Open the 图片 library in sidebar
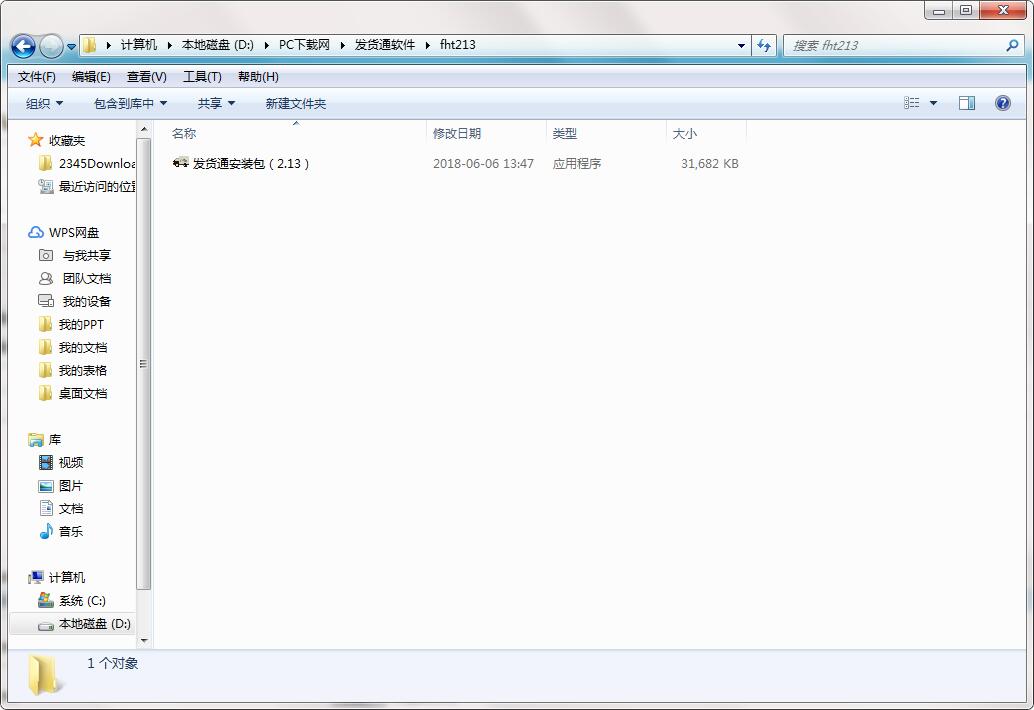1034x710 pixels. point(68,485)
